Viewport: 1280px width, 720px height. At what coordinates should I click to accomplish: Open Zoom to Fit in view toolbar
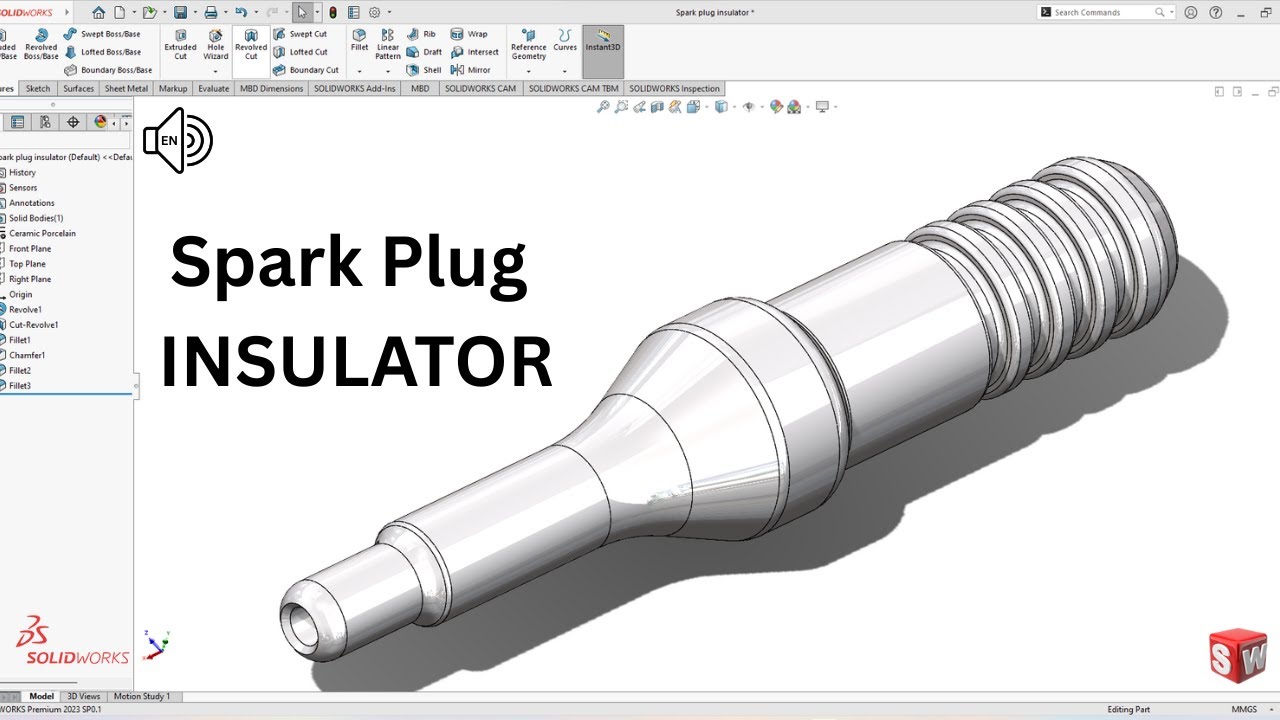[603, 107]
